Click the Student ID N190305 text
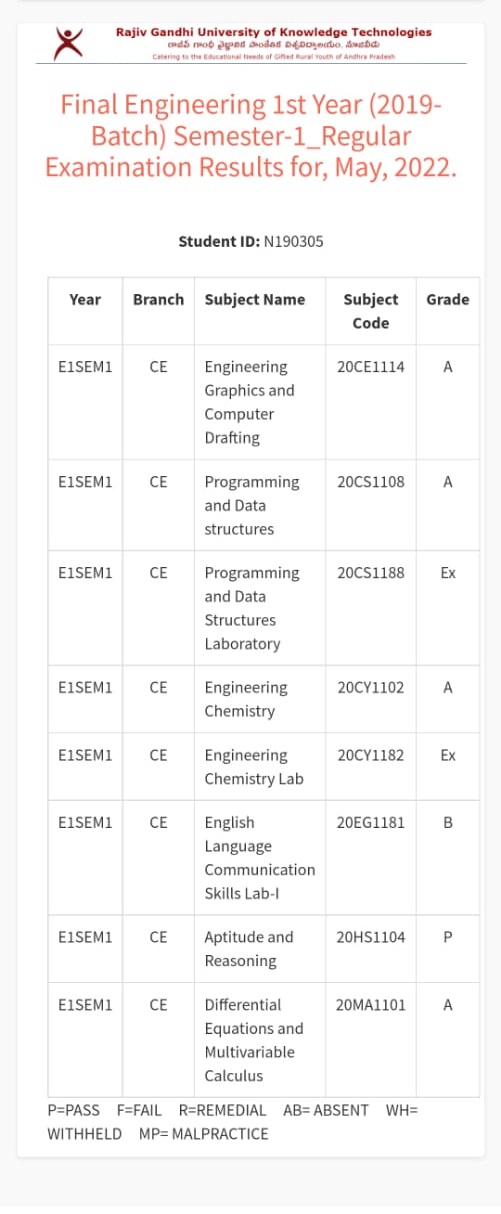501x1214 pixels. click(x=251, y=242)
